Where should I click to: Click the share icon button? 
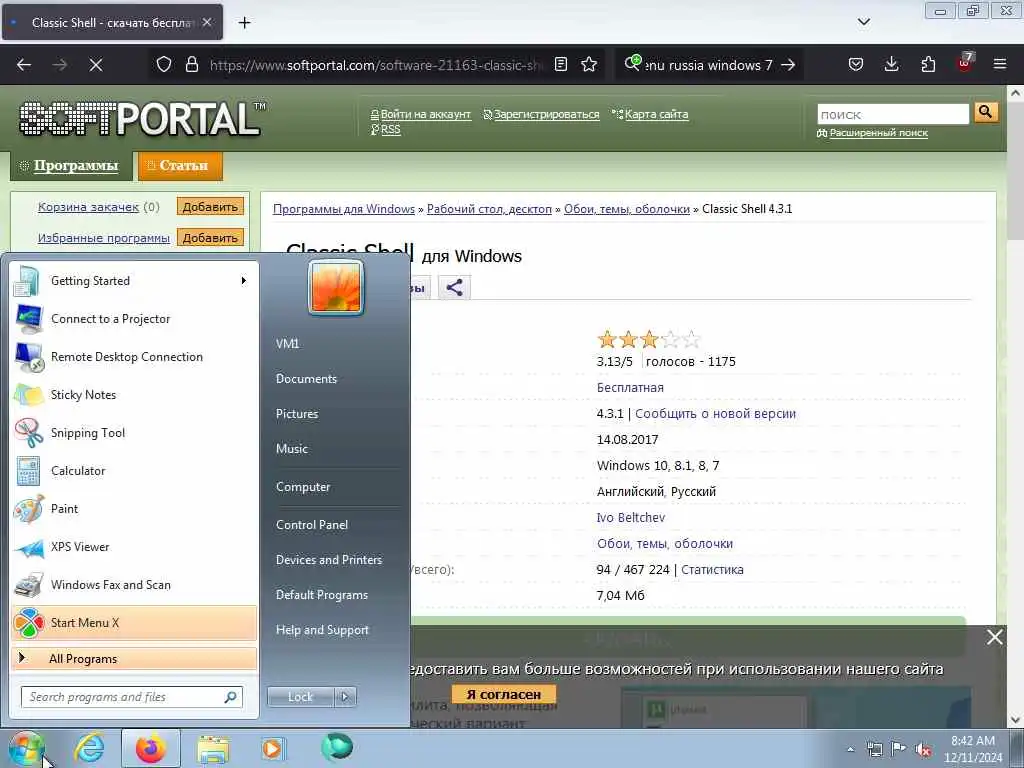tap(455, 287)
